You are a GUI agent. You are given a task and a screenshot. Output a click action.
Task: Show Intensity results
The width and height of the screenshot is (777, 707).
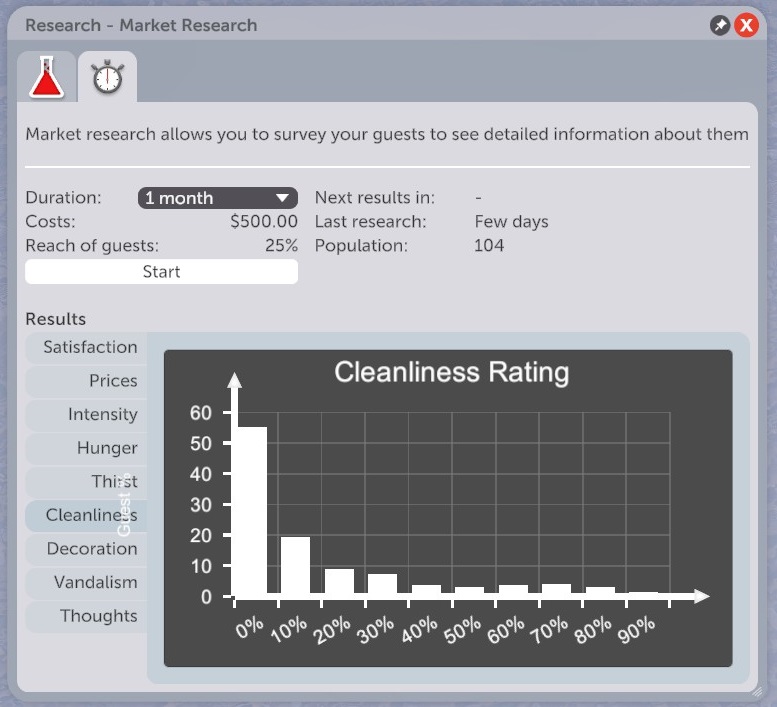87,414
